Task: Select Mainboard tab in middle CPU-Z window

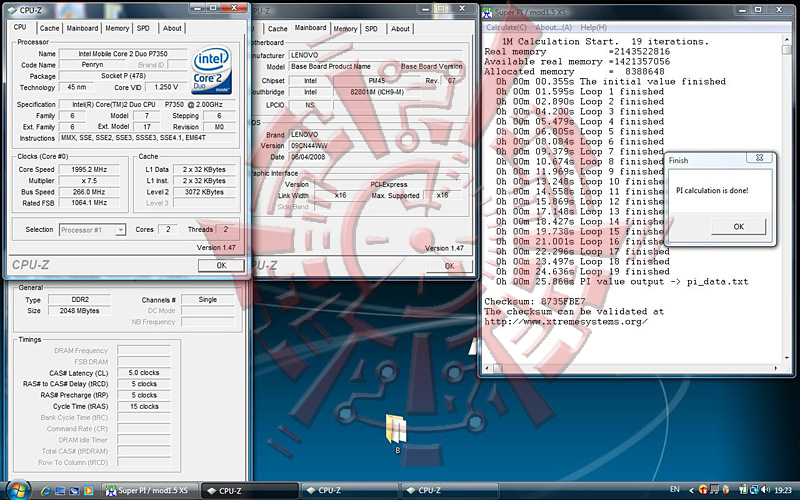Action: pos(310,28)
